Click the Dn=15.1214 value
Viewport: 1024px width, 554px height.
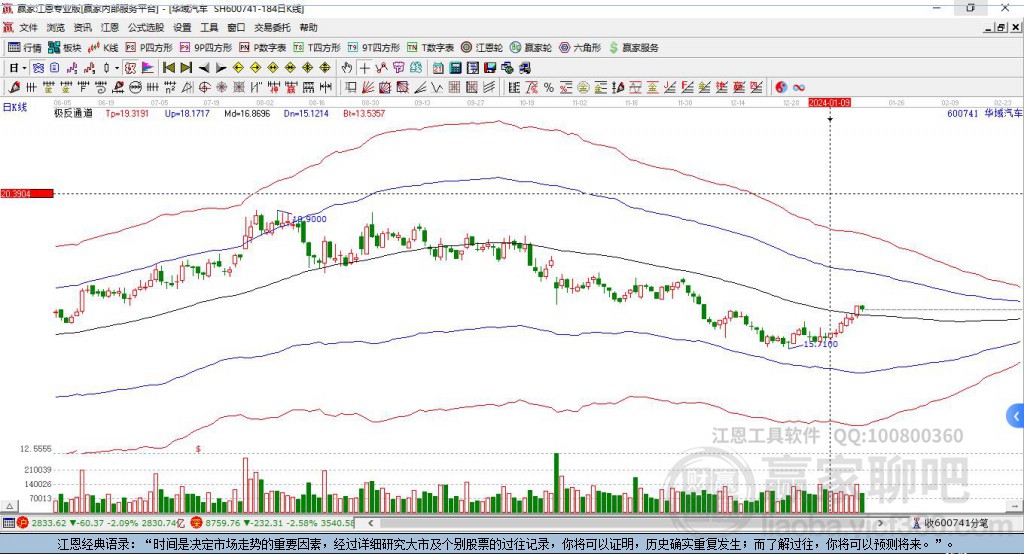(306, 113)
